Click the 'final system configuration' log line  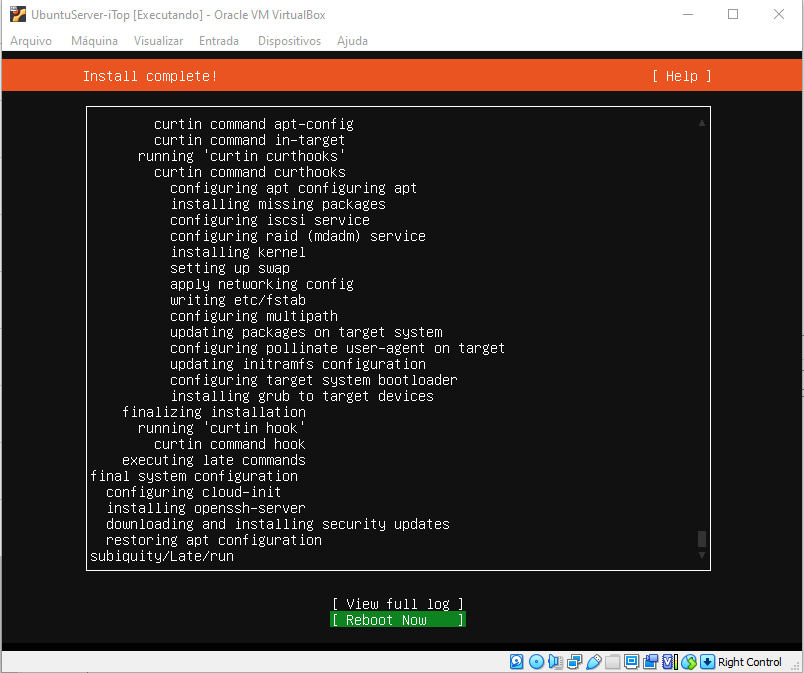(x=194, y=476)
